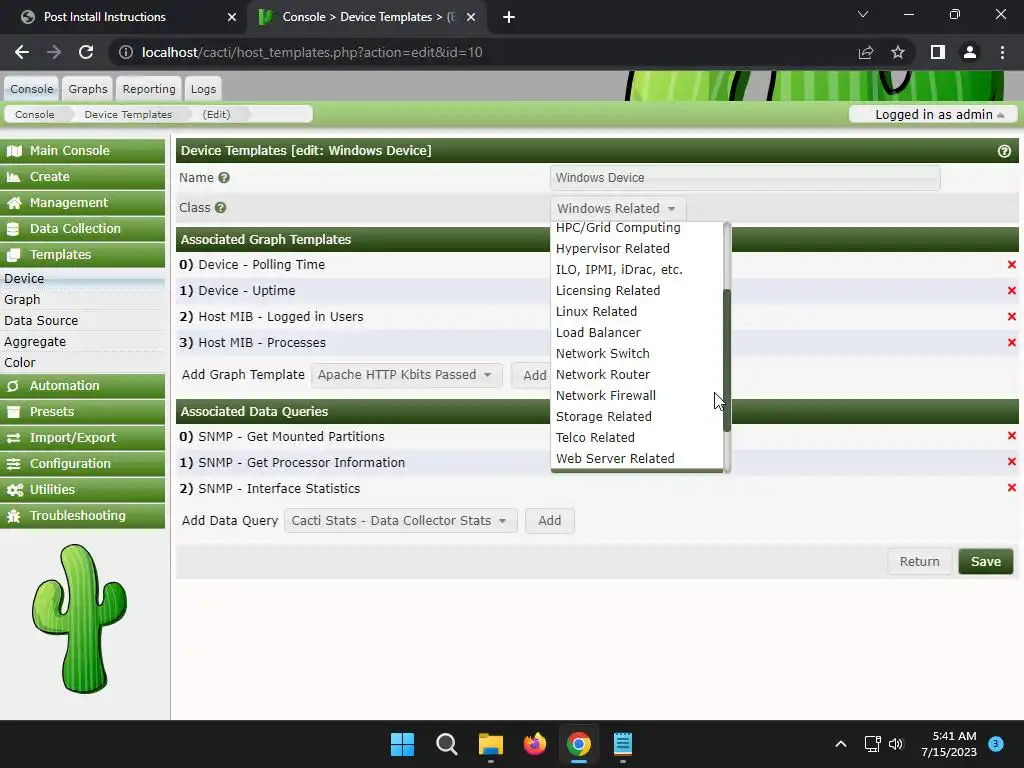Open help icon in Device Templates header

click(x=1004, y=151)
